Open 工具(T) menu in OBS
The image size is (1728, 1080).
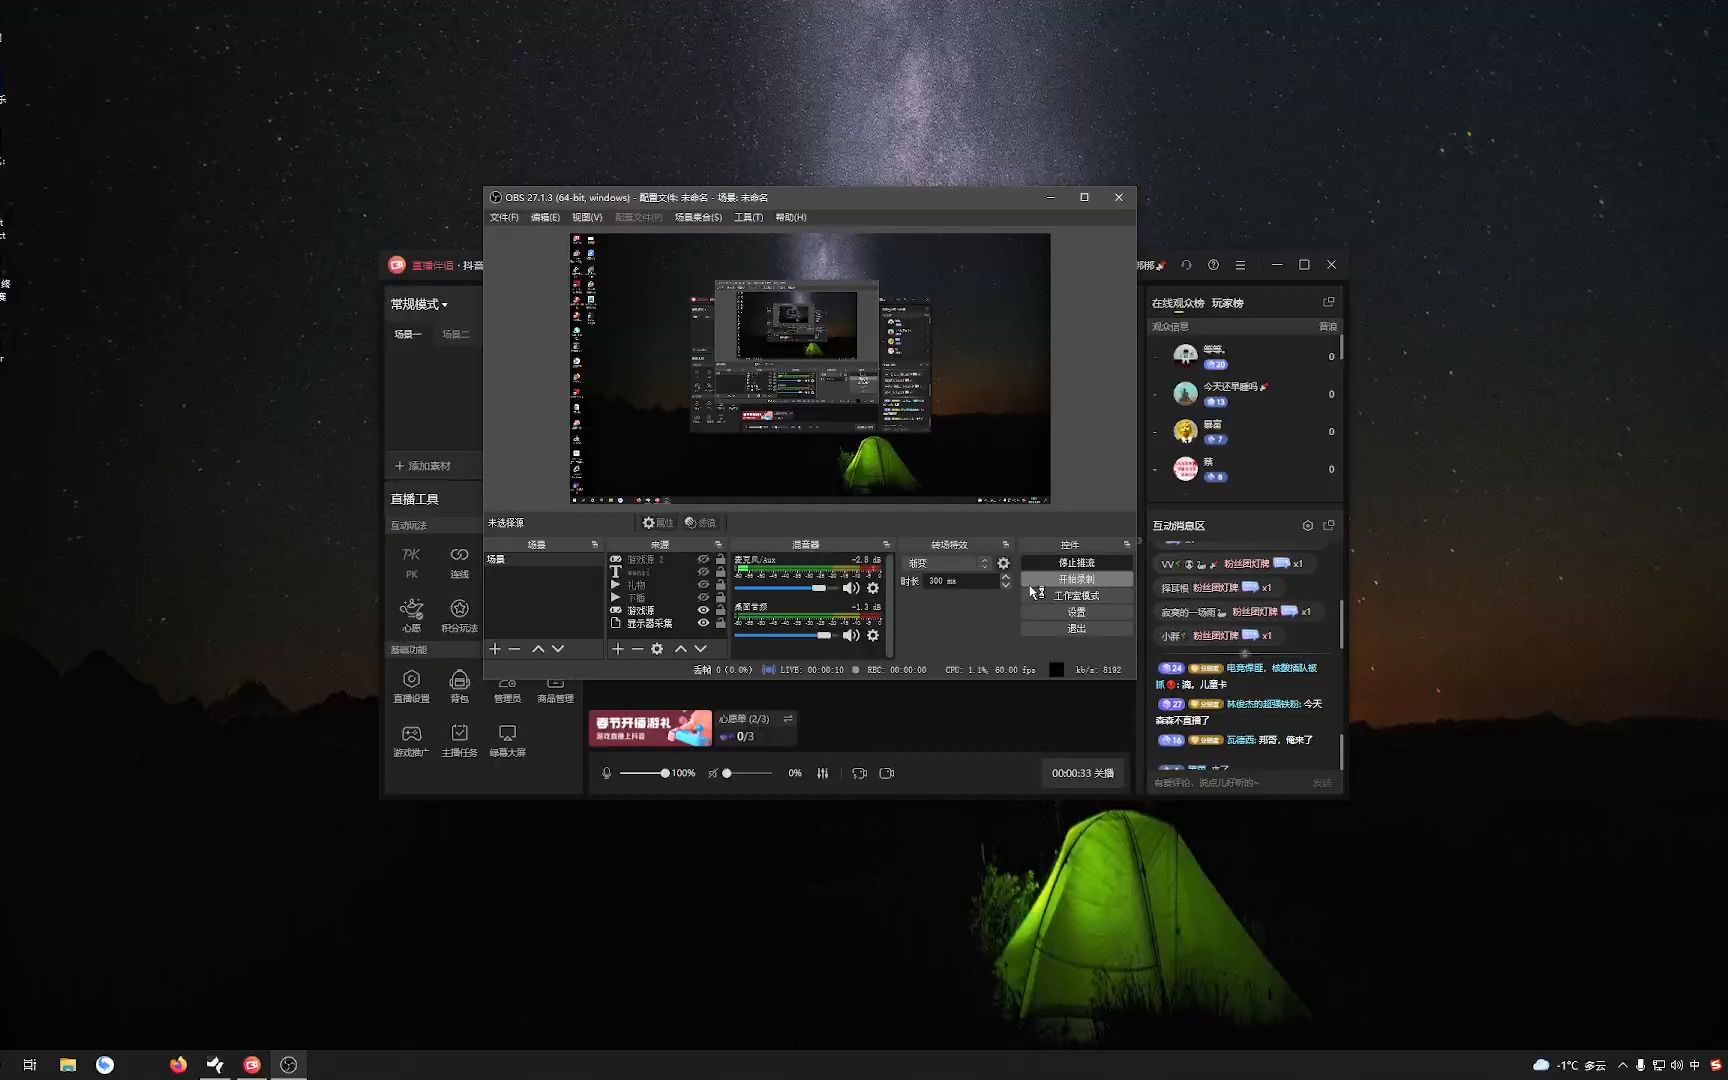pos(748,217)
